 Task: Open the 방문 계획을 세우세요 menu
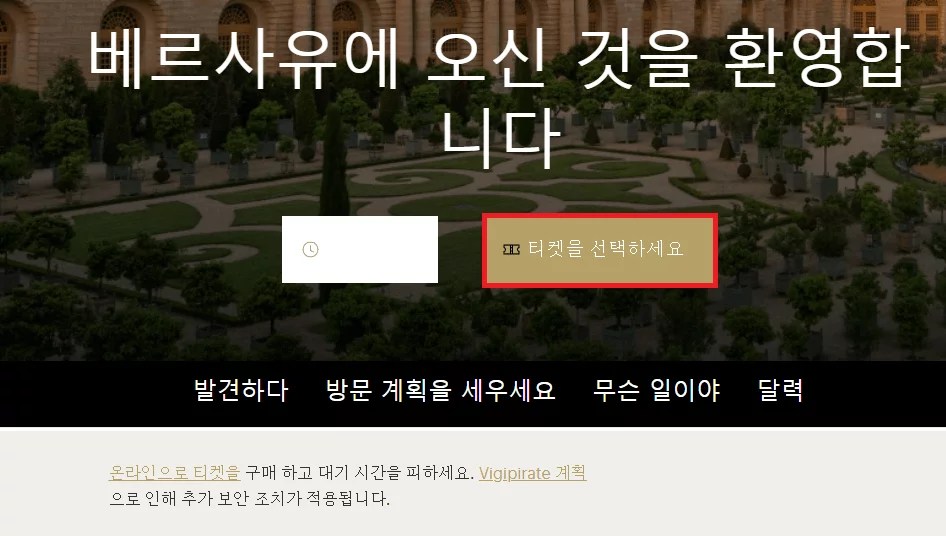440,390
